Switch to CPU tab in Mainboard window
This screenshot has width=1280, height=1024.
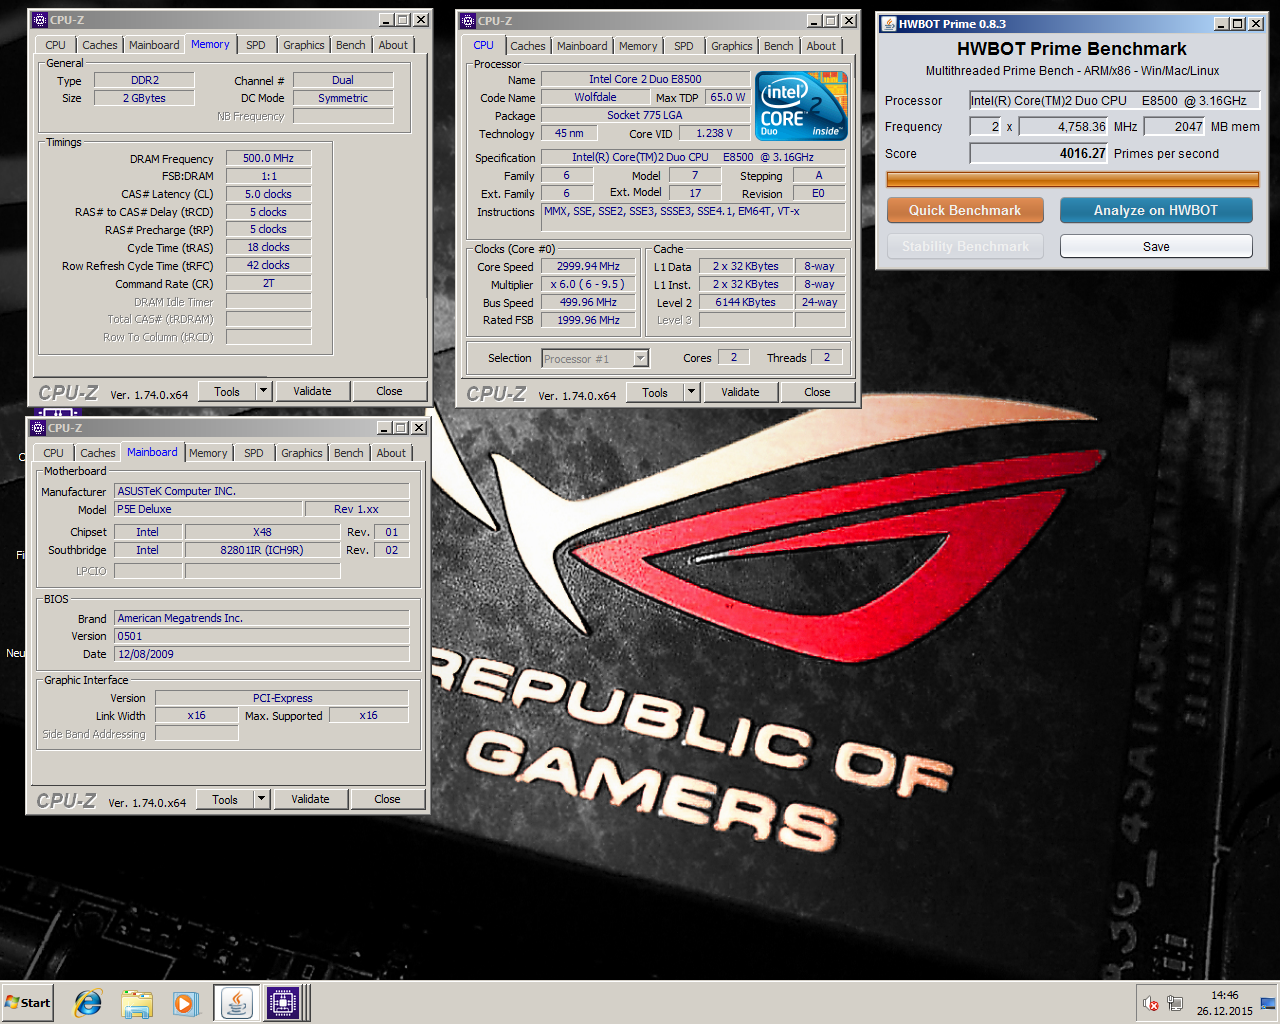point(53,453)
